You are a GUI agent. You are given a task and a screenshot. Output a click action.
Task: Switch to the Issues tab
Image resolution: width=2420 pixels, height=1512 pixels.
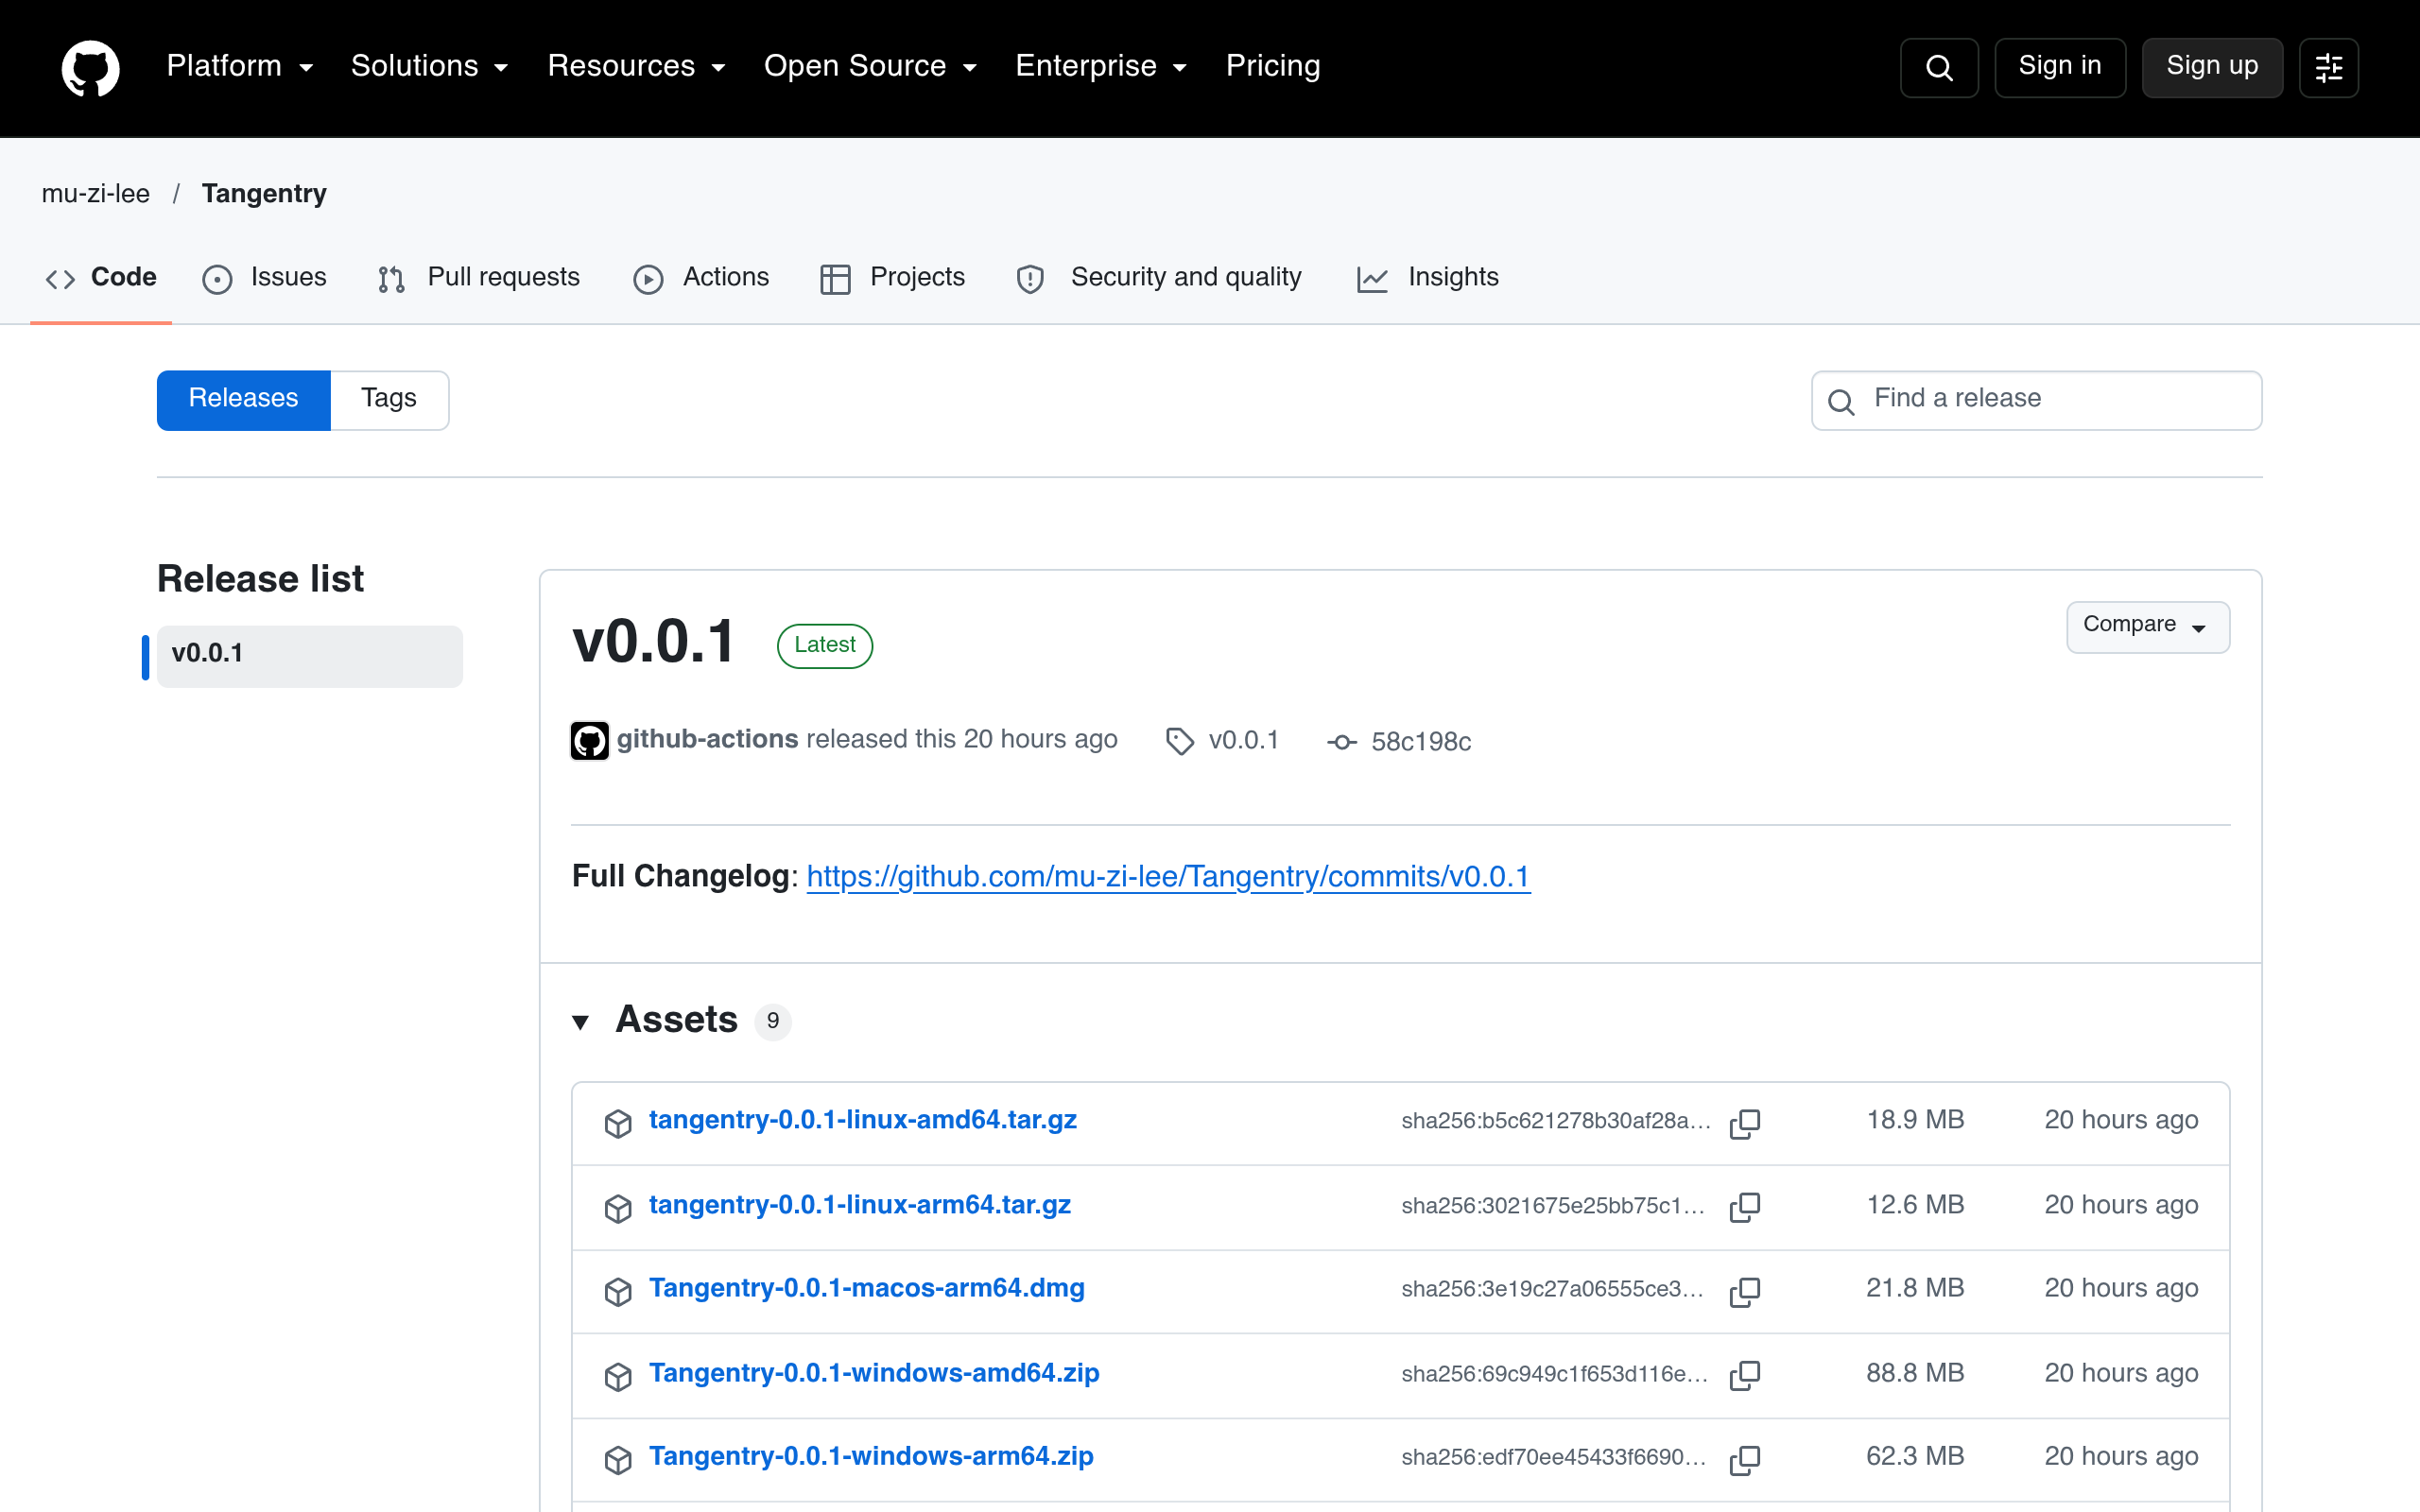tap(265, 277)
